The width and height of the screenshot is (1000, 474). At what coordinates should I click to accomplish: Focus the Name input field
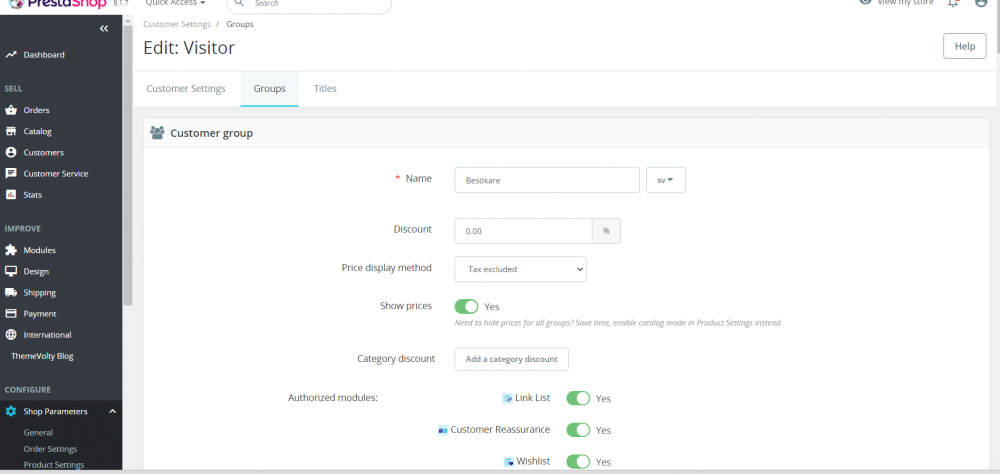pyautogui.click(x=547, y=180)
